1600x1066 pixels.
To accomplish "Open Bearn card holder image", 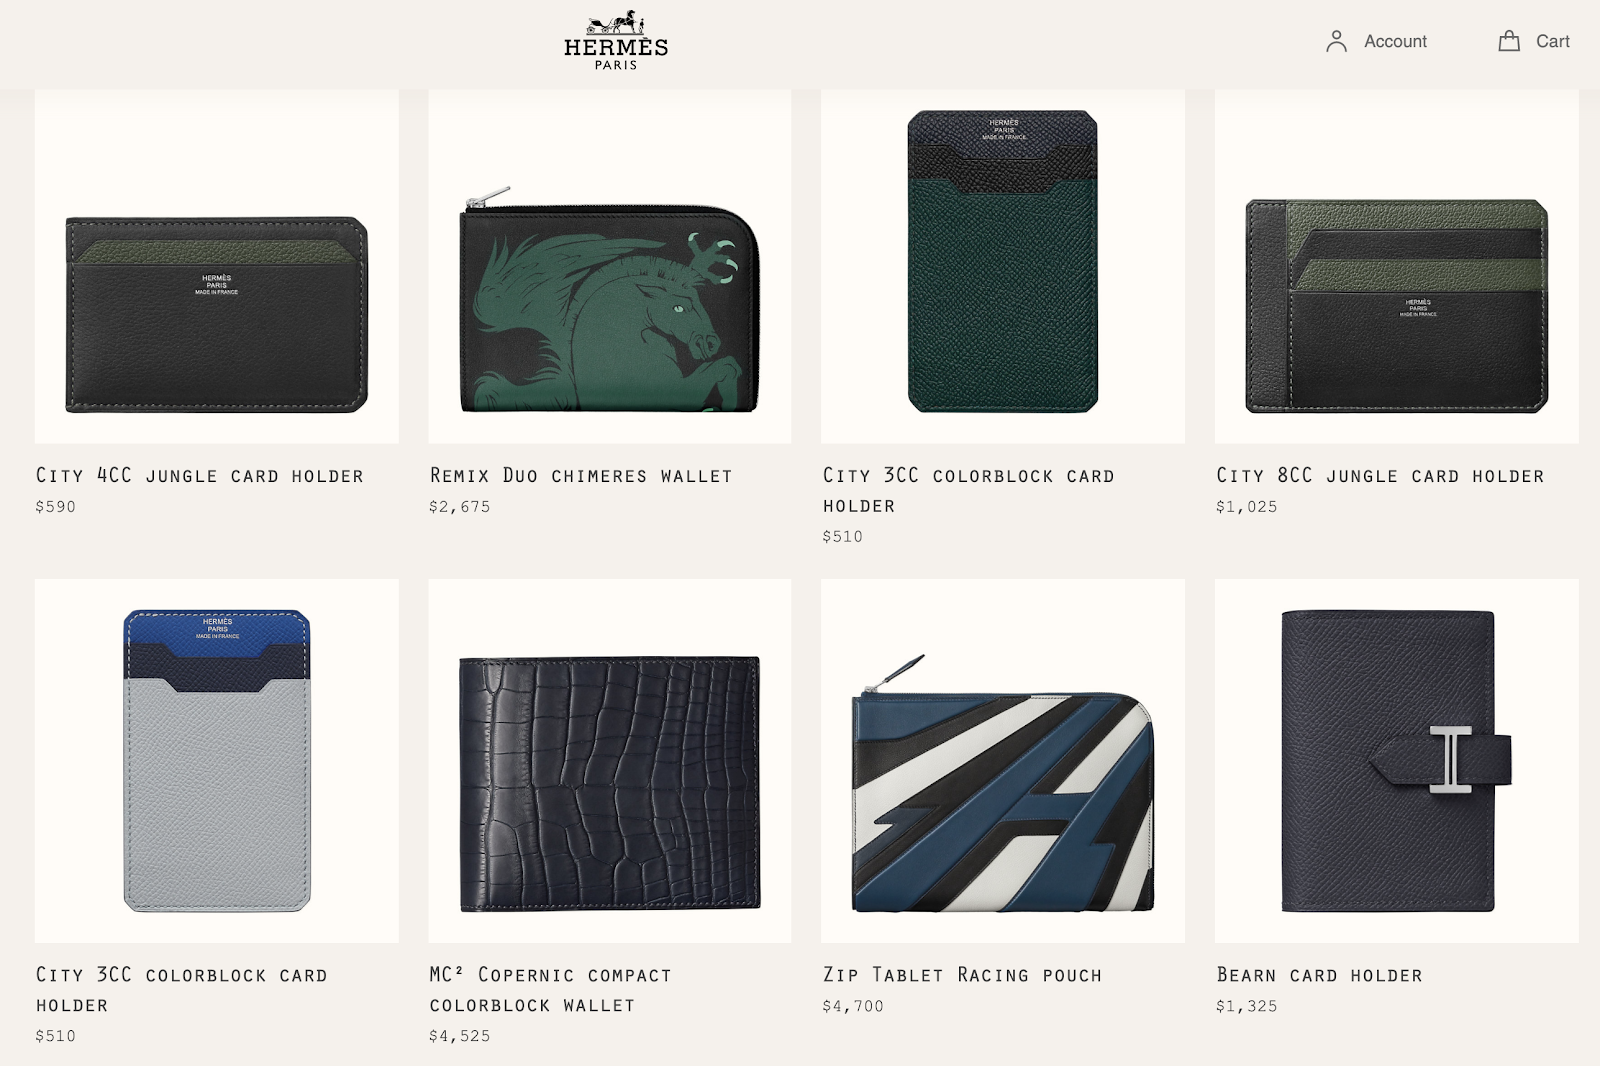I will point(1397,761).
